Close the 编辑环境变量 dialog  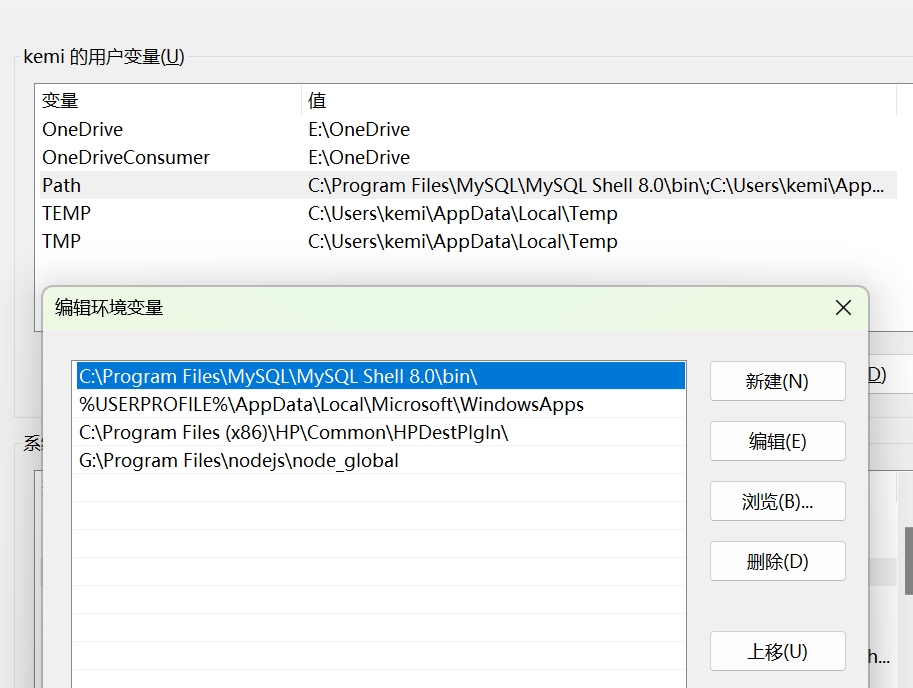pyautogui.click(x=843, y=308)
